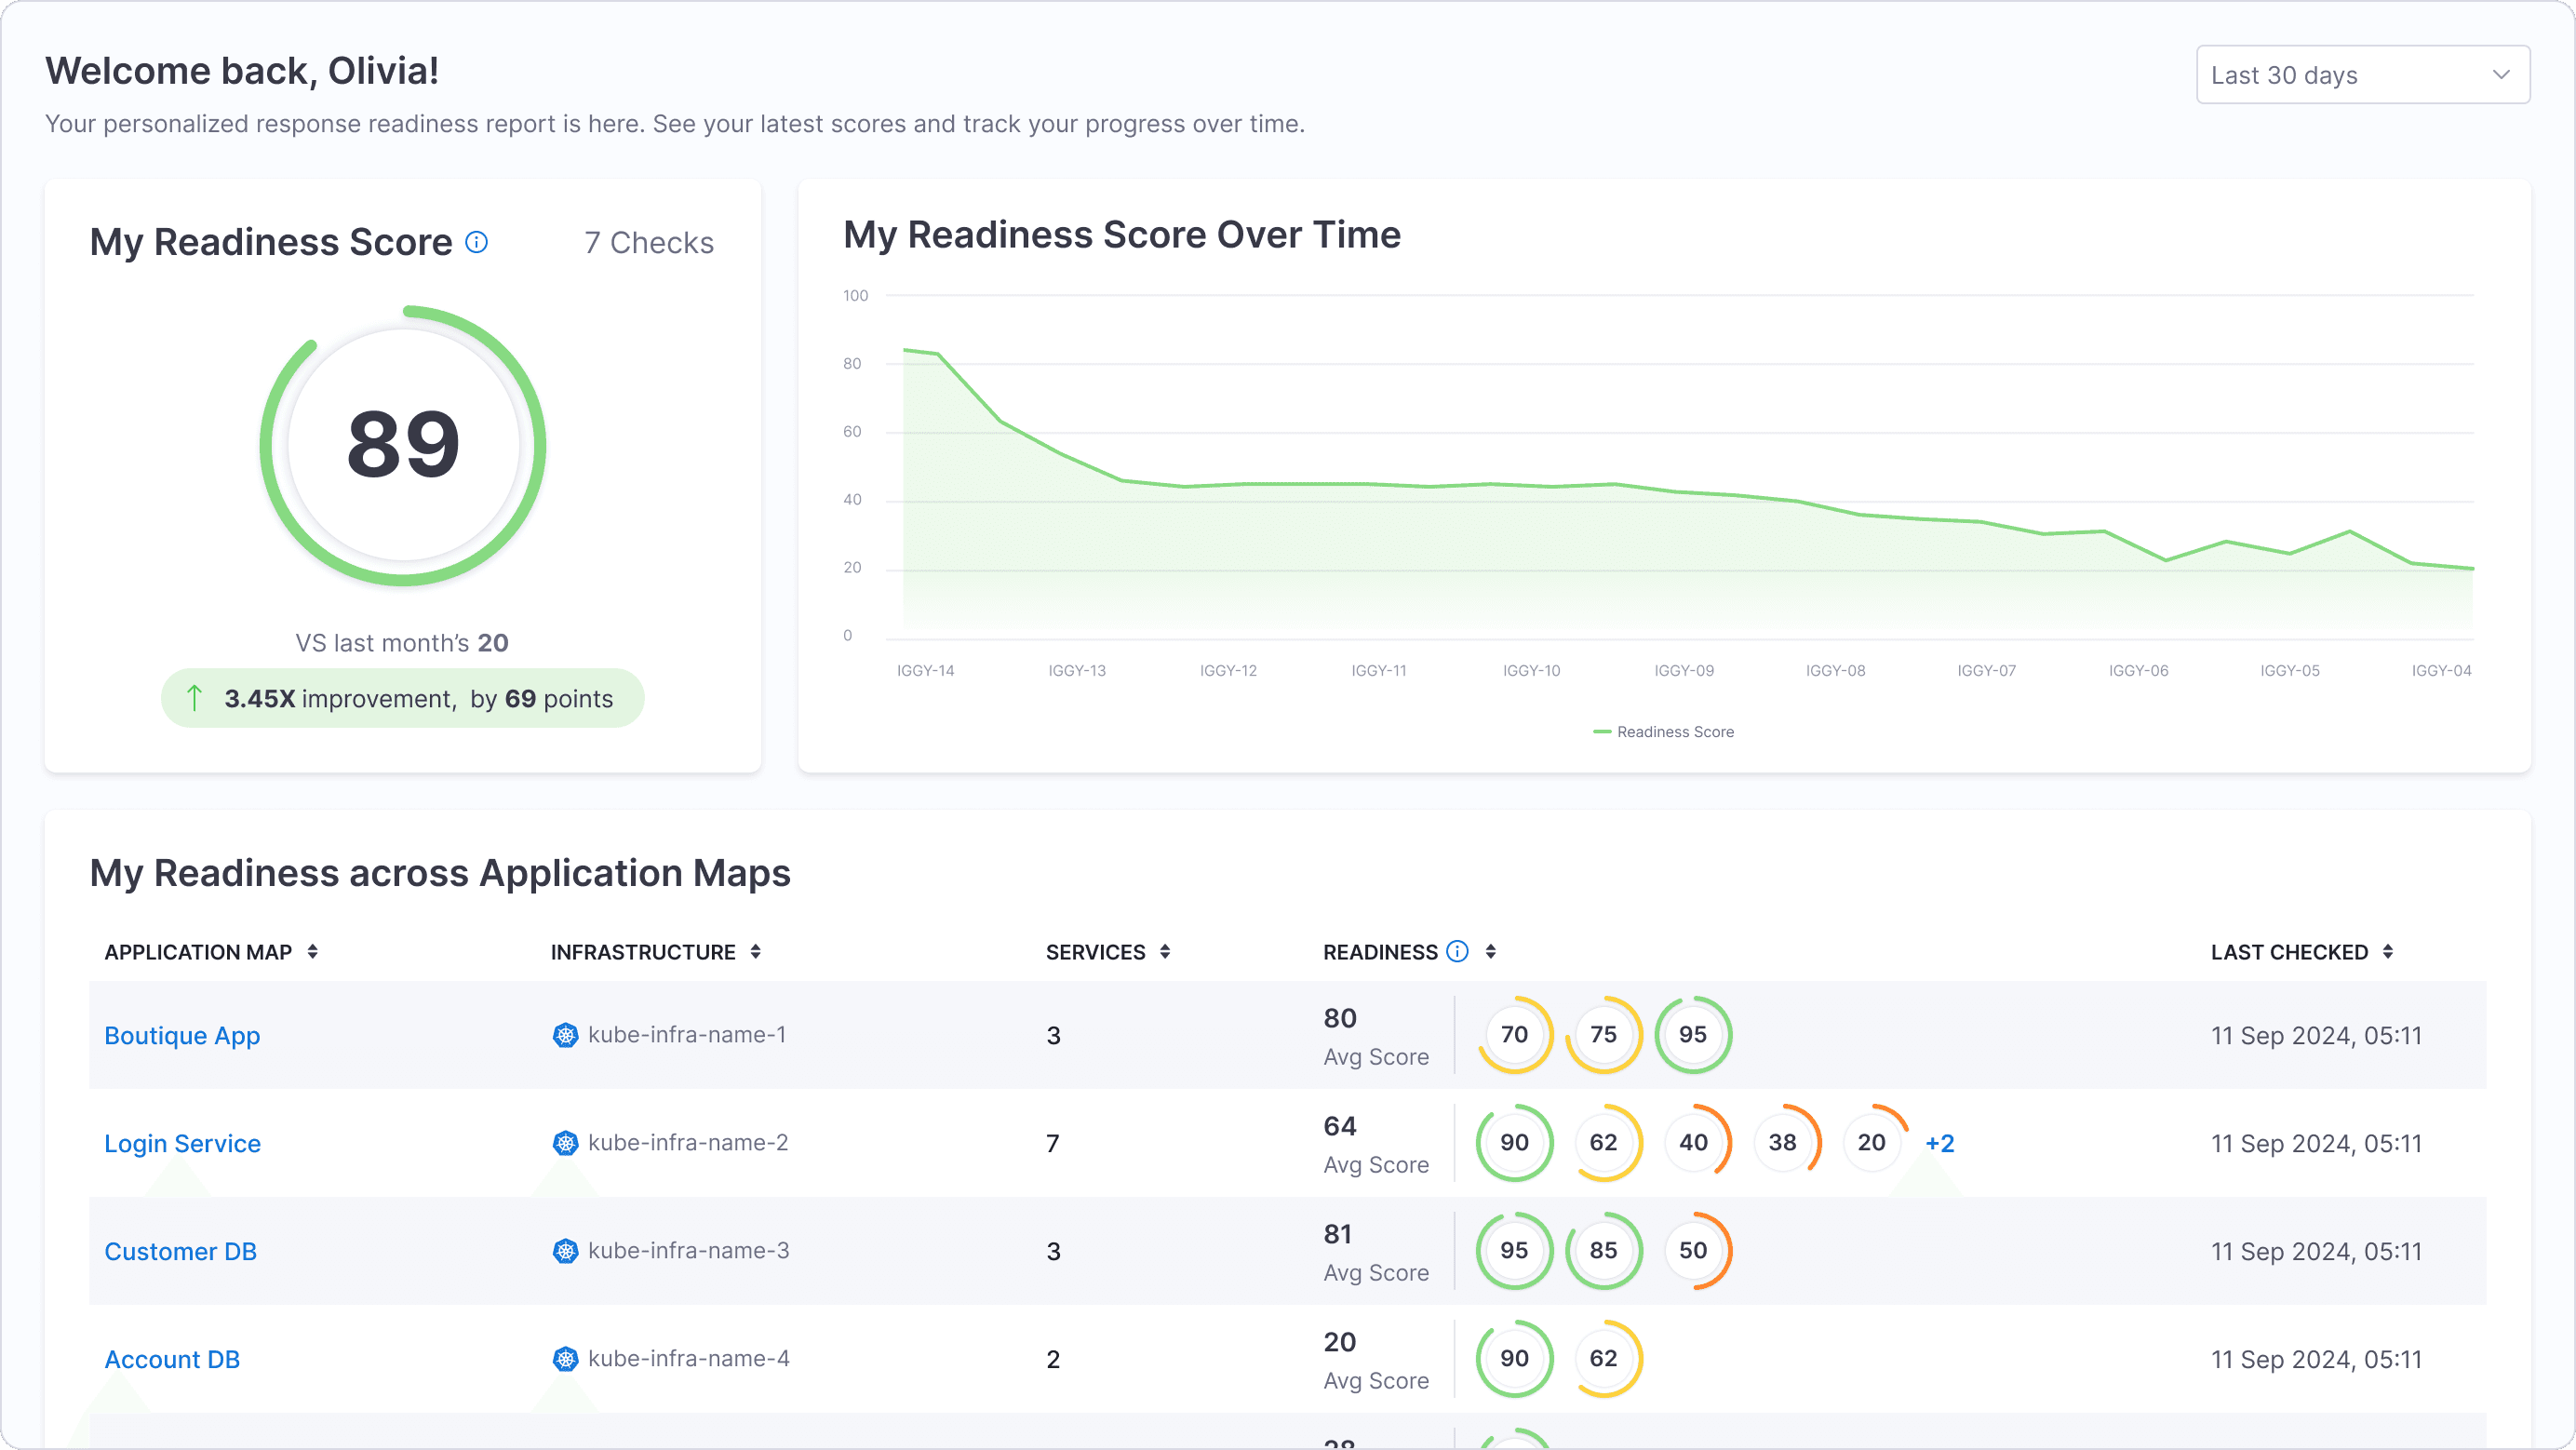
Task: Sort table by the INFRASTRUCTURE column
Action: [756, 952]
